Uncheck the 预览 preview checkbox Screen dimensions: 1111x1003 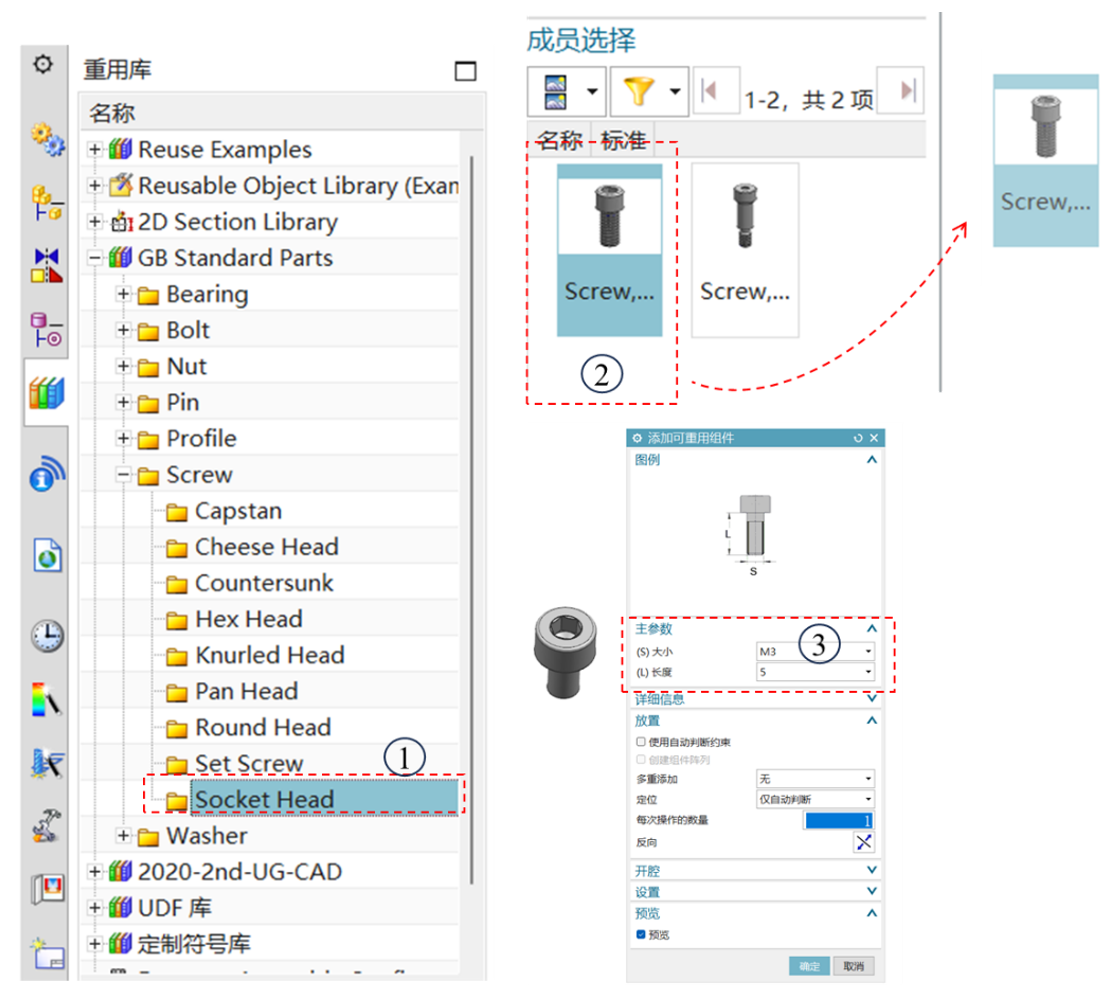[x=640, y=935]
